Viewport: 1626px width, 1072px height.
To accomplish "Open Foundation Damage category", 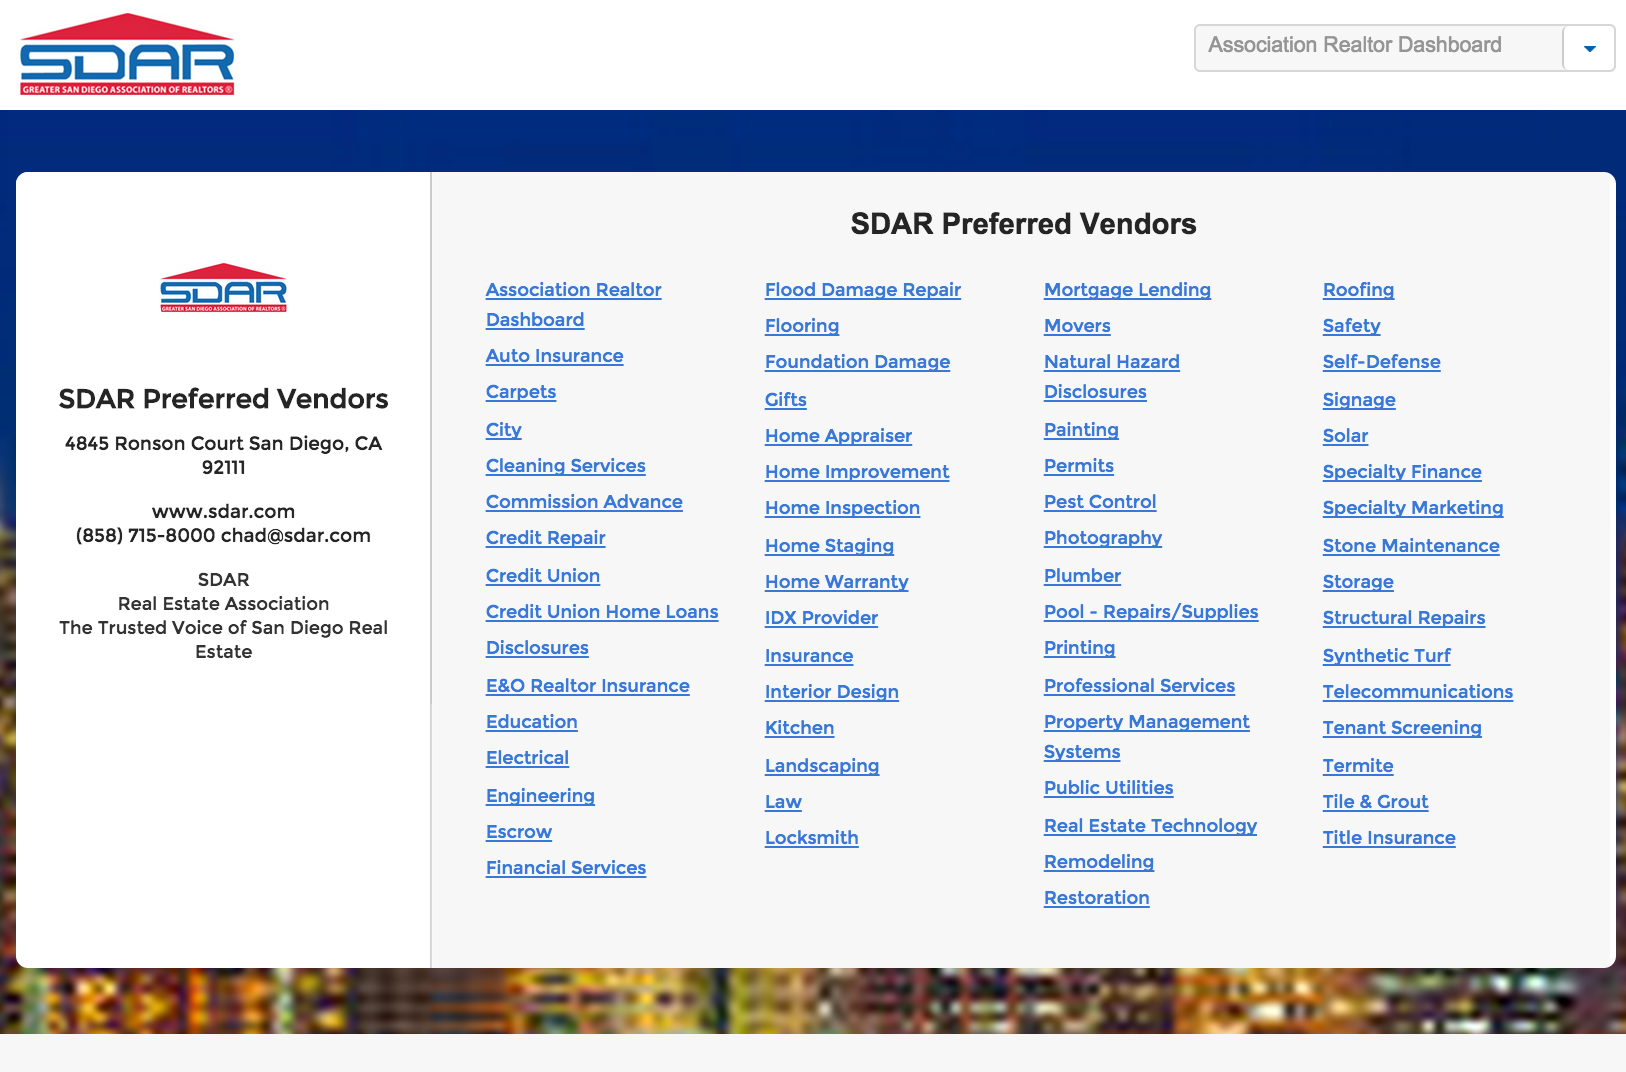I will (857, 362).
